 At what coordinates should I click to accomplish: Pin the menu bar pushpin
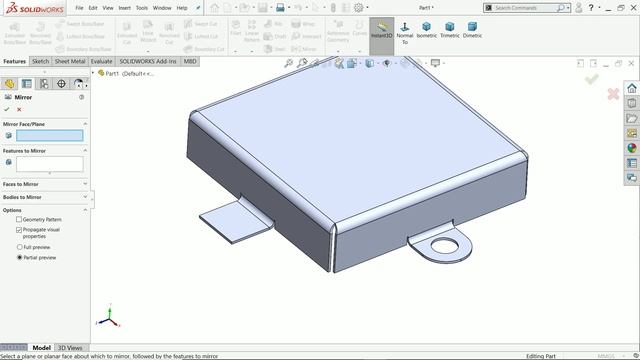198,8
